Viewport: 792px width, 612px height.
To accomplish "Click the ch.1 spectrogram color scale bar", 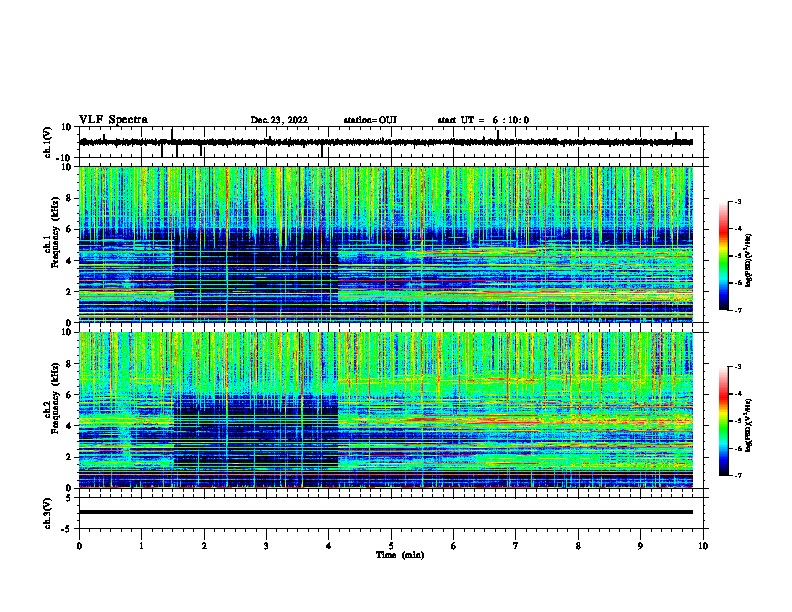I will [724, 256].
